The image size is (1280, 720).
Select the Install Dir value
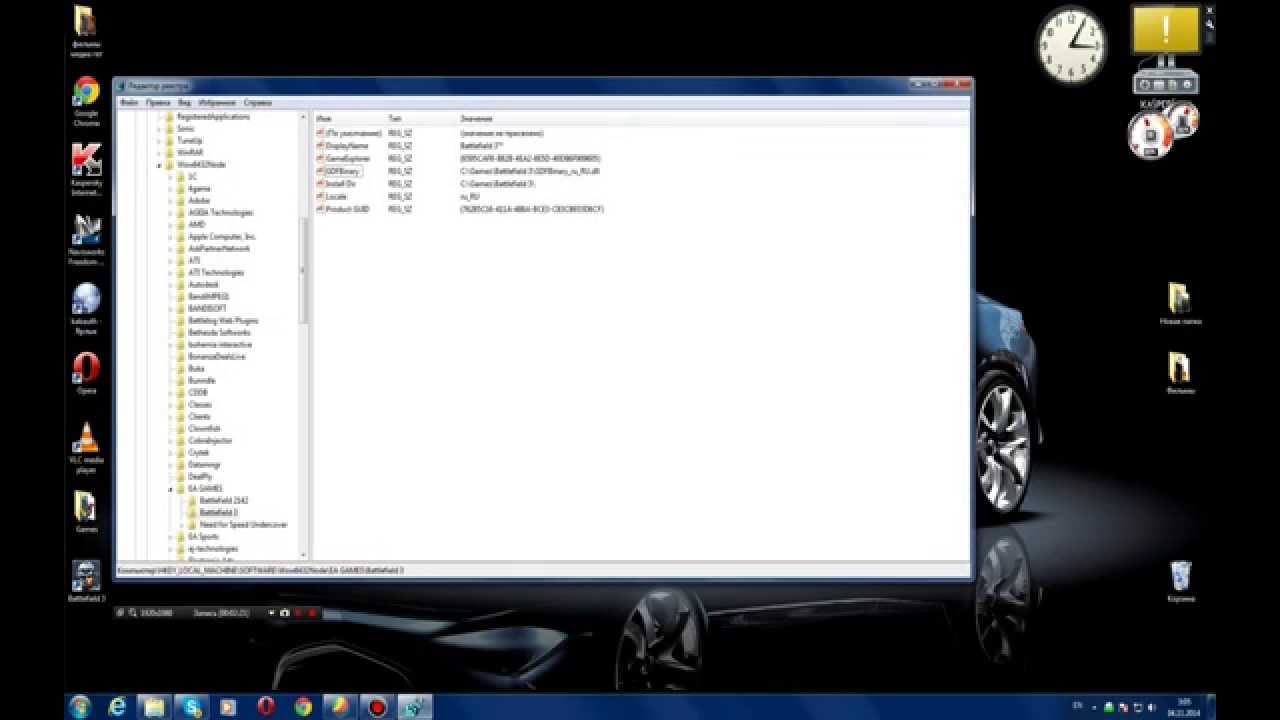tap(340, 184)
